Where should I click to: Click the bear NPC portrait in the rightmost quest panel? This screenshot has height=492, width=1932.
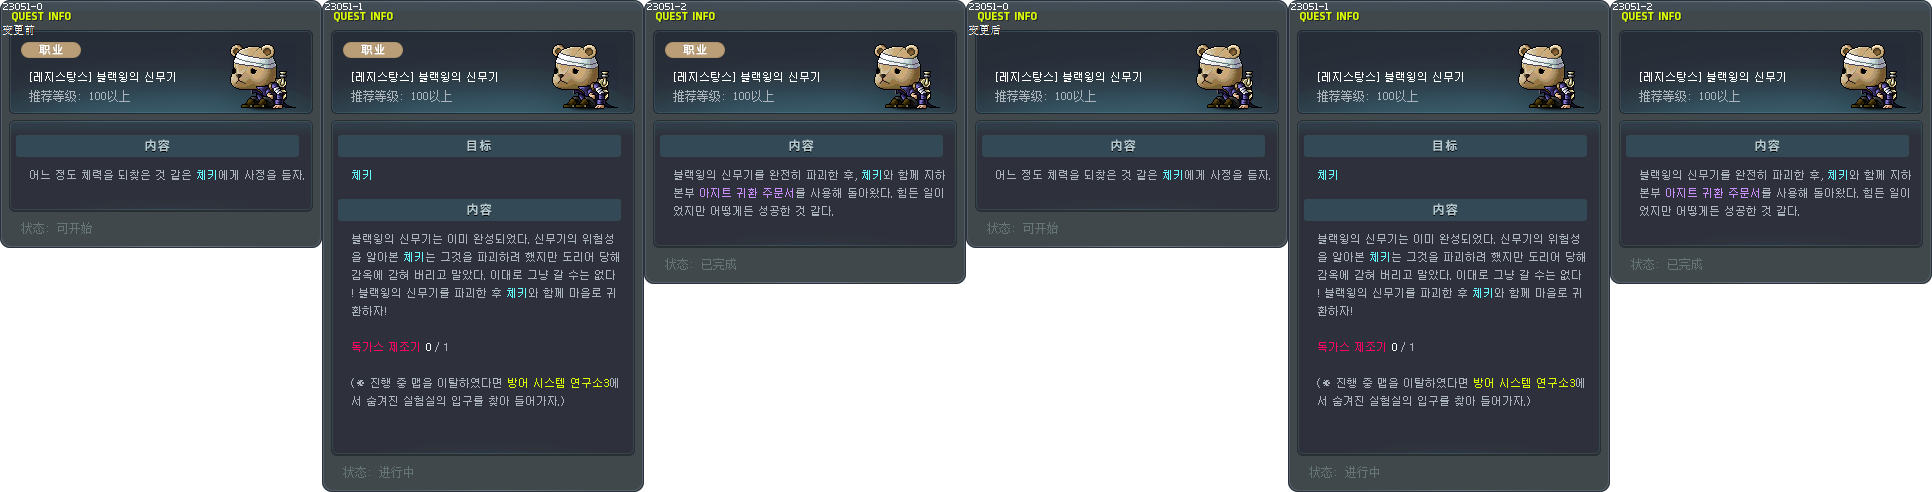click(x=1871, y=76)
